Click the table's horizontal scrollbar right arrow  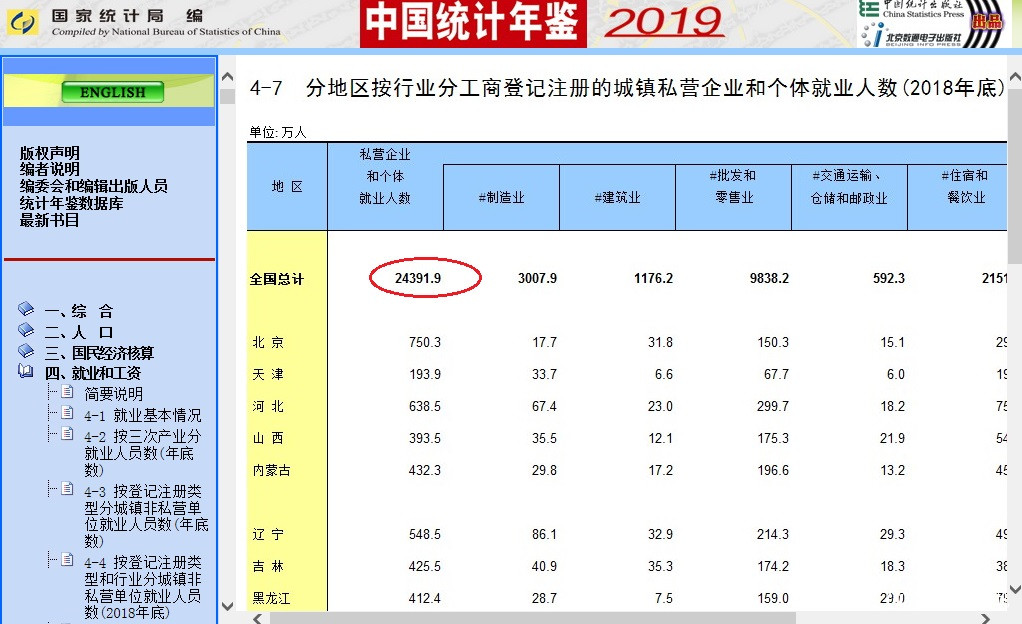pyautogui.click(x=985, y=618)
